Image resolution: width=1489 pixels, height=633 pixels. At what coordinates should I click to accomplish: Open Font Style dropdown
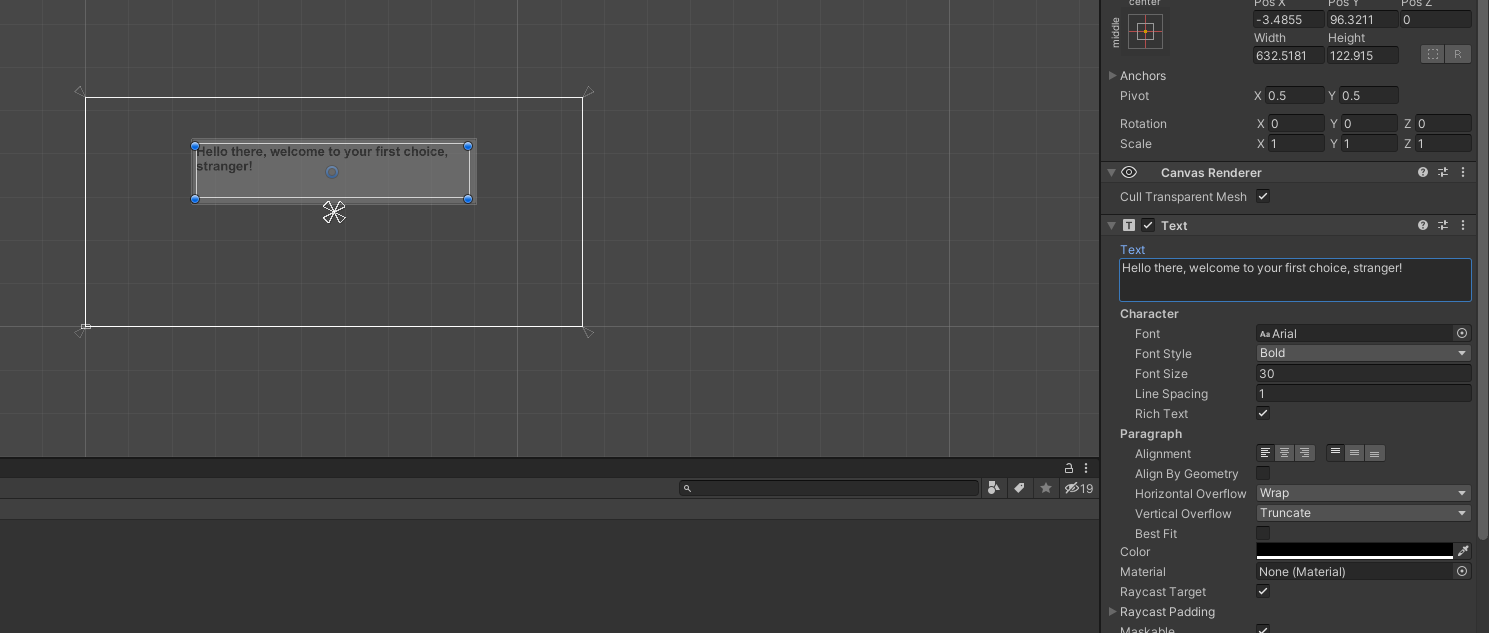pos(1363,353)
